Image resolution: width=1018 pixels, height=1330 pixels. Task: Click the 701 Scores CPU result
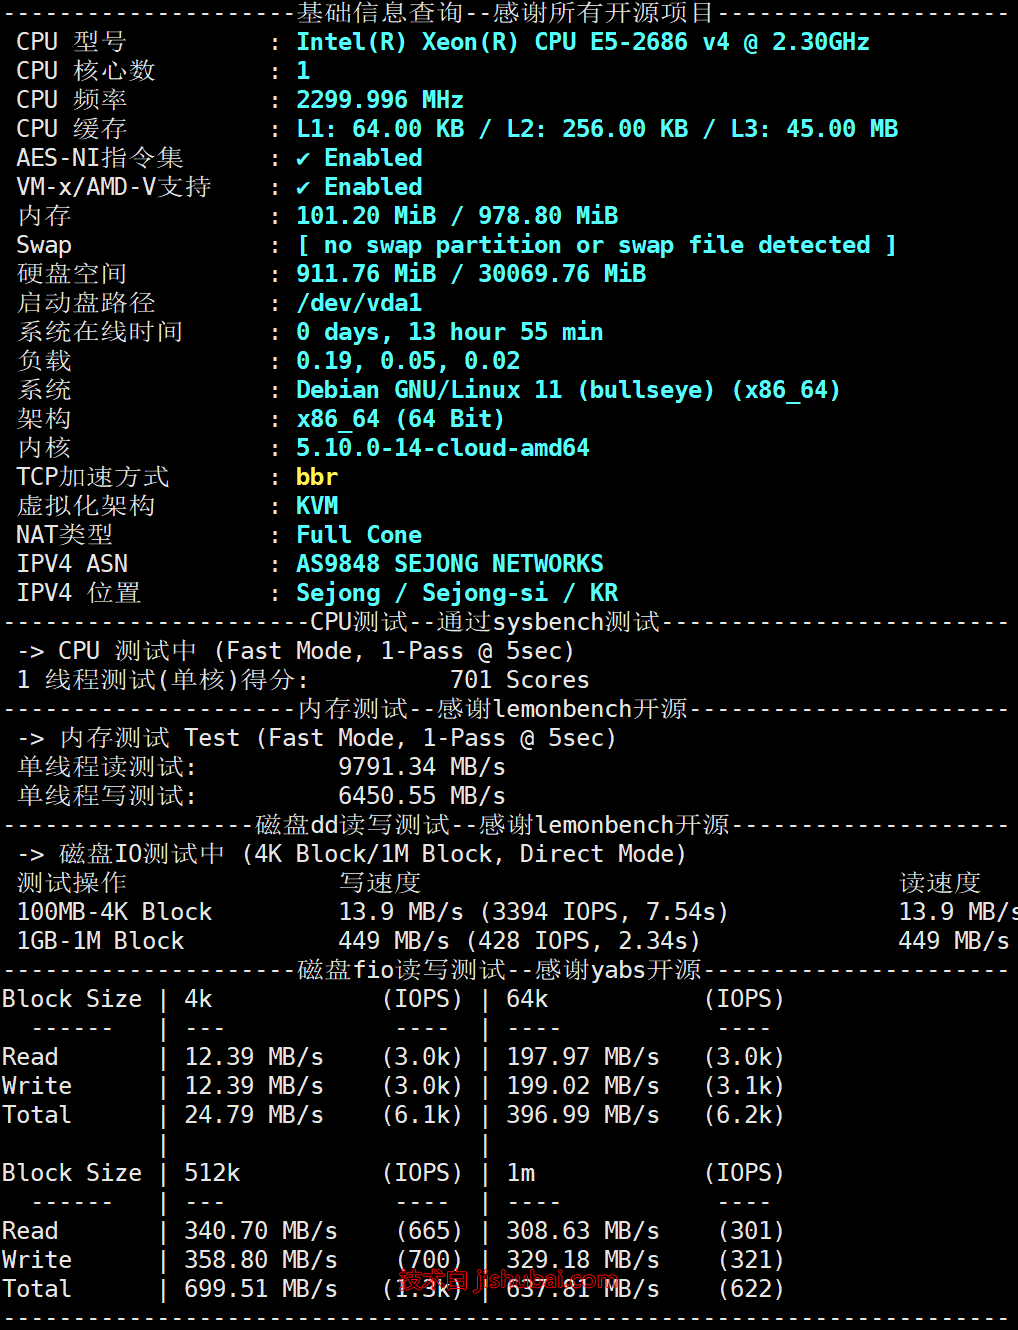tap(520, 680)
